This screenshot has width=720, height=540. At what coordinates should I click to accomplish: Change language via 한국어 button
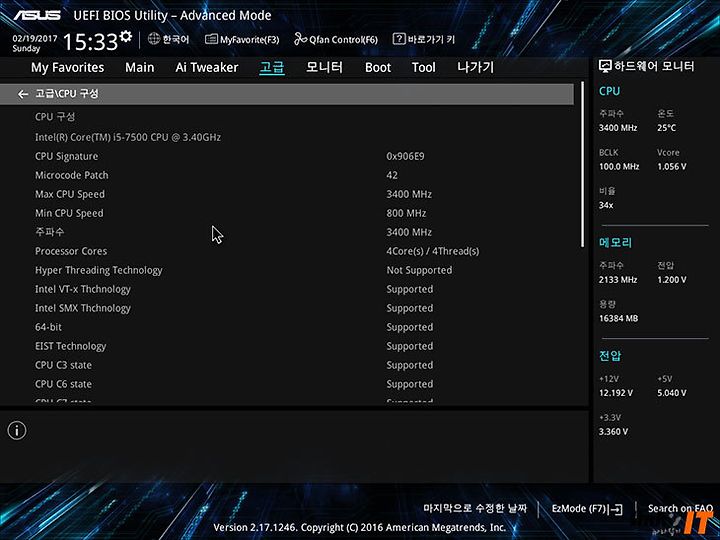click(169, 39)
